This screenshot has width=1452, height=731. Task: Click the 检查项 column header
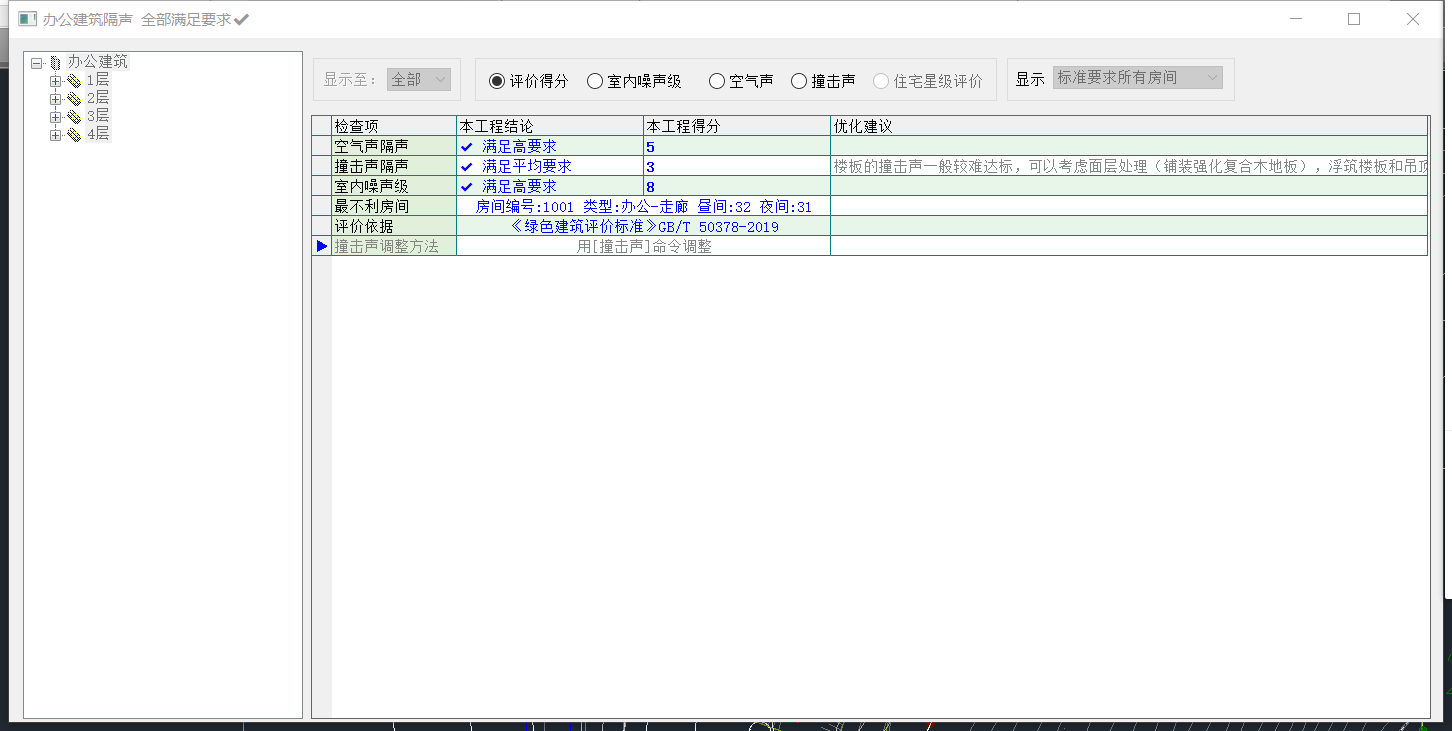click(393, 126)
